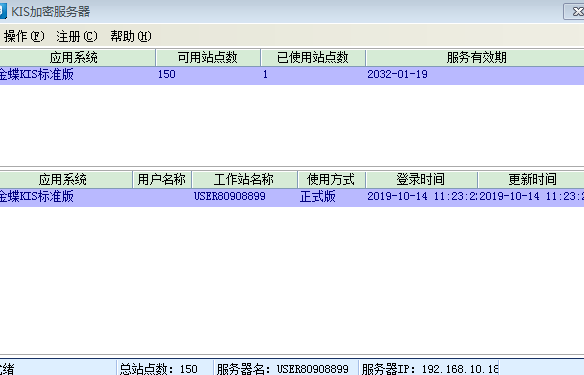
Task: Click the 服务有效期 column header
Action: pyautogui.click(x=475, y=57)
